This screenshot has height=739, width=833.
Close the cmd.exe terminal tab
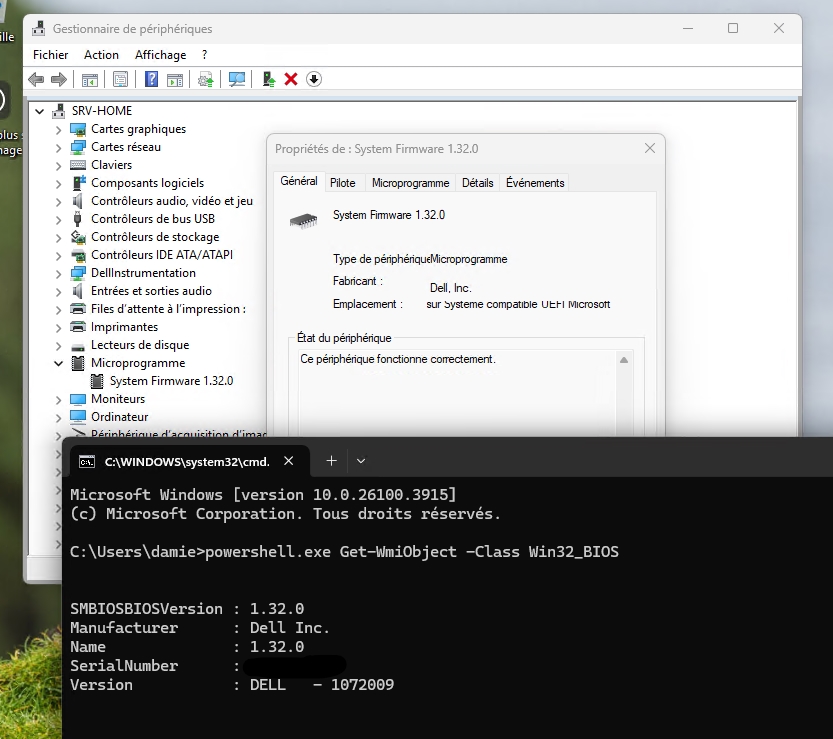[x=289, y=461]
